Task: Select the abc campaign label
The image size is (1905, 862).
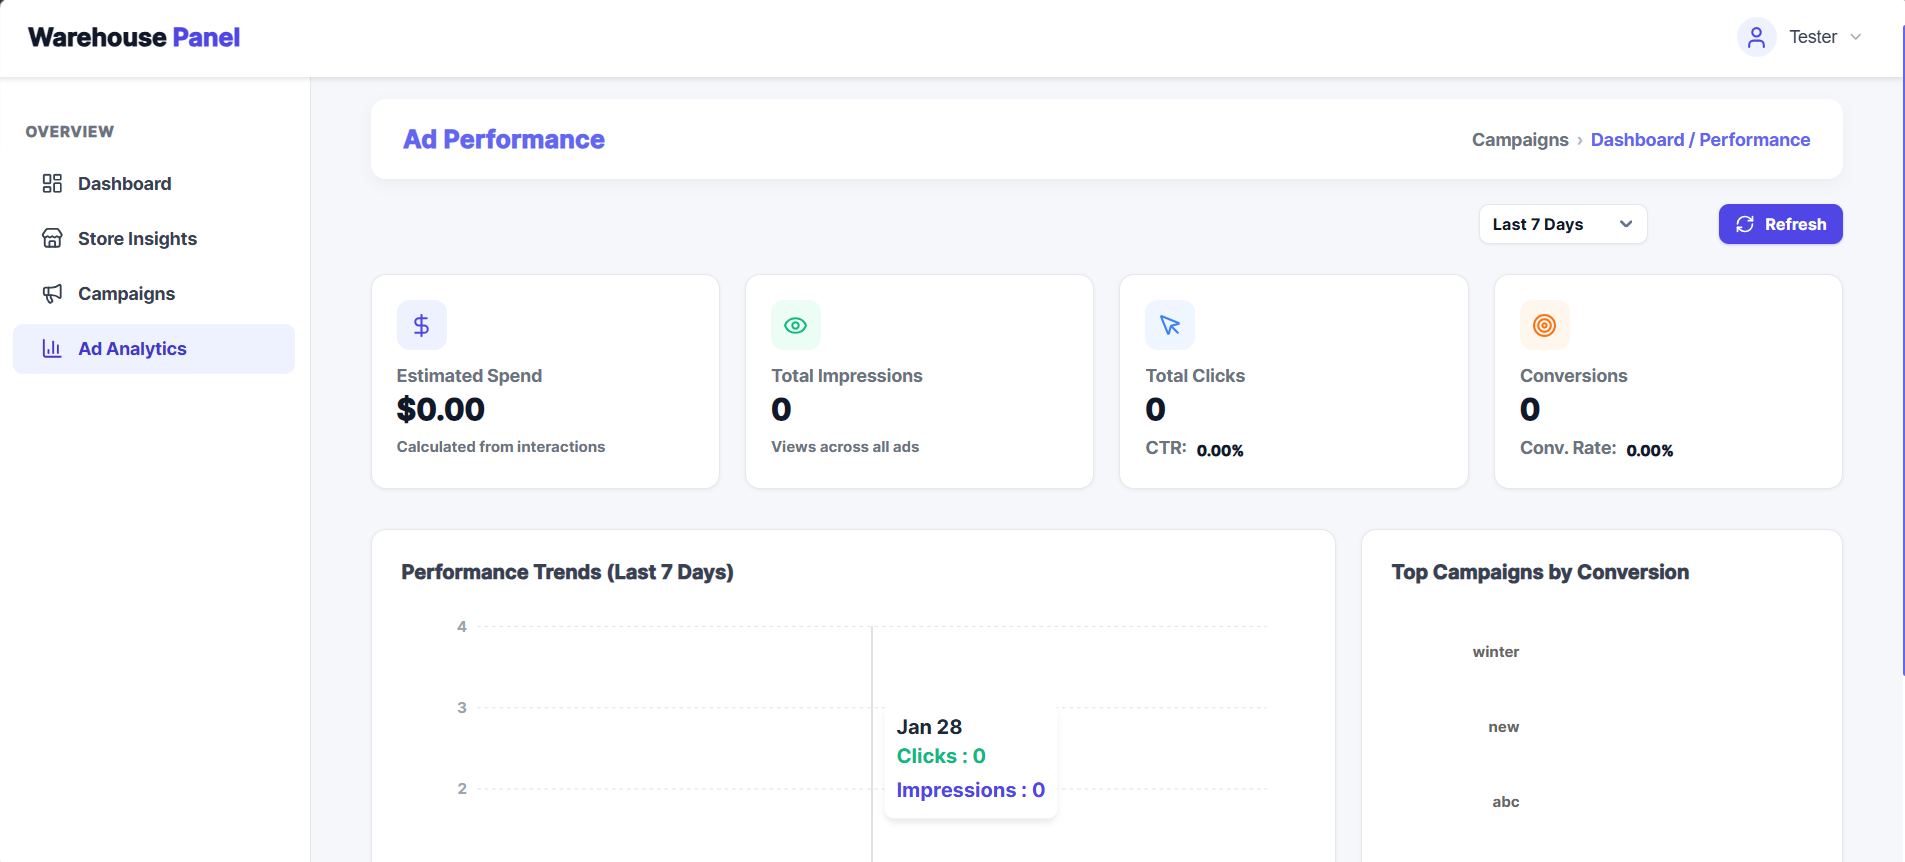Action: (x=1505, y=802)
